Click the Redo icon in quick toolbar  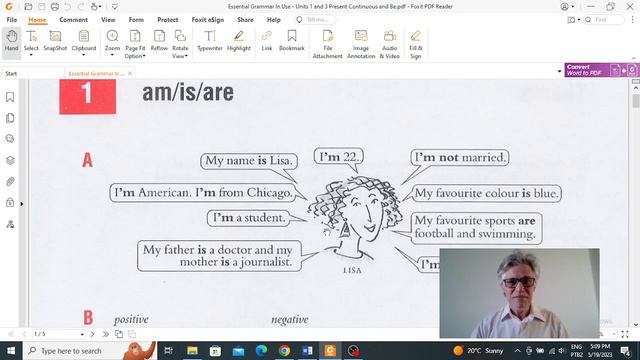[81, 7]
